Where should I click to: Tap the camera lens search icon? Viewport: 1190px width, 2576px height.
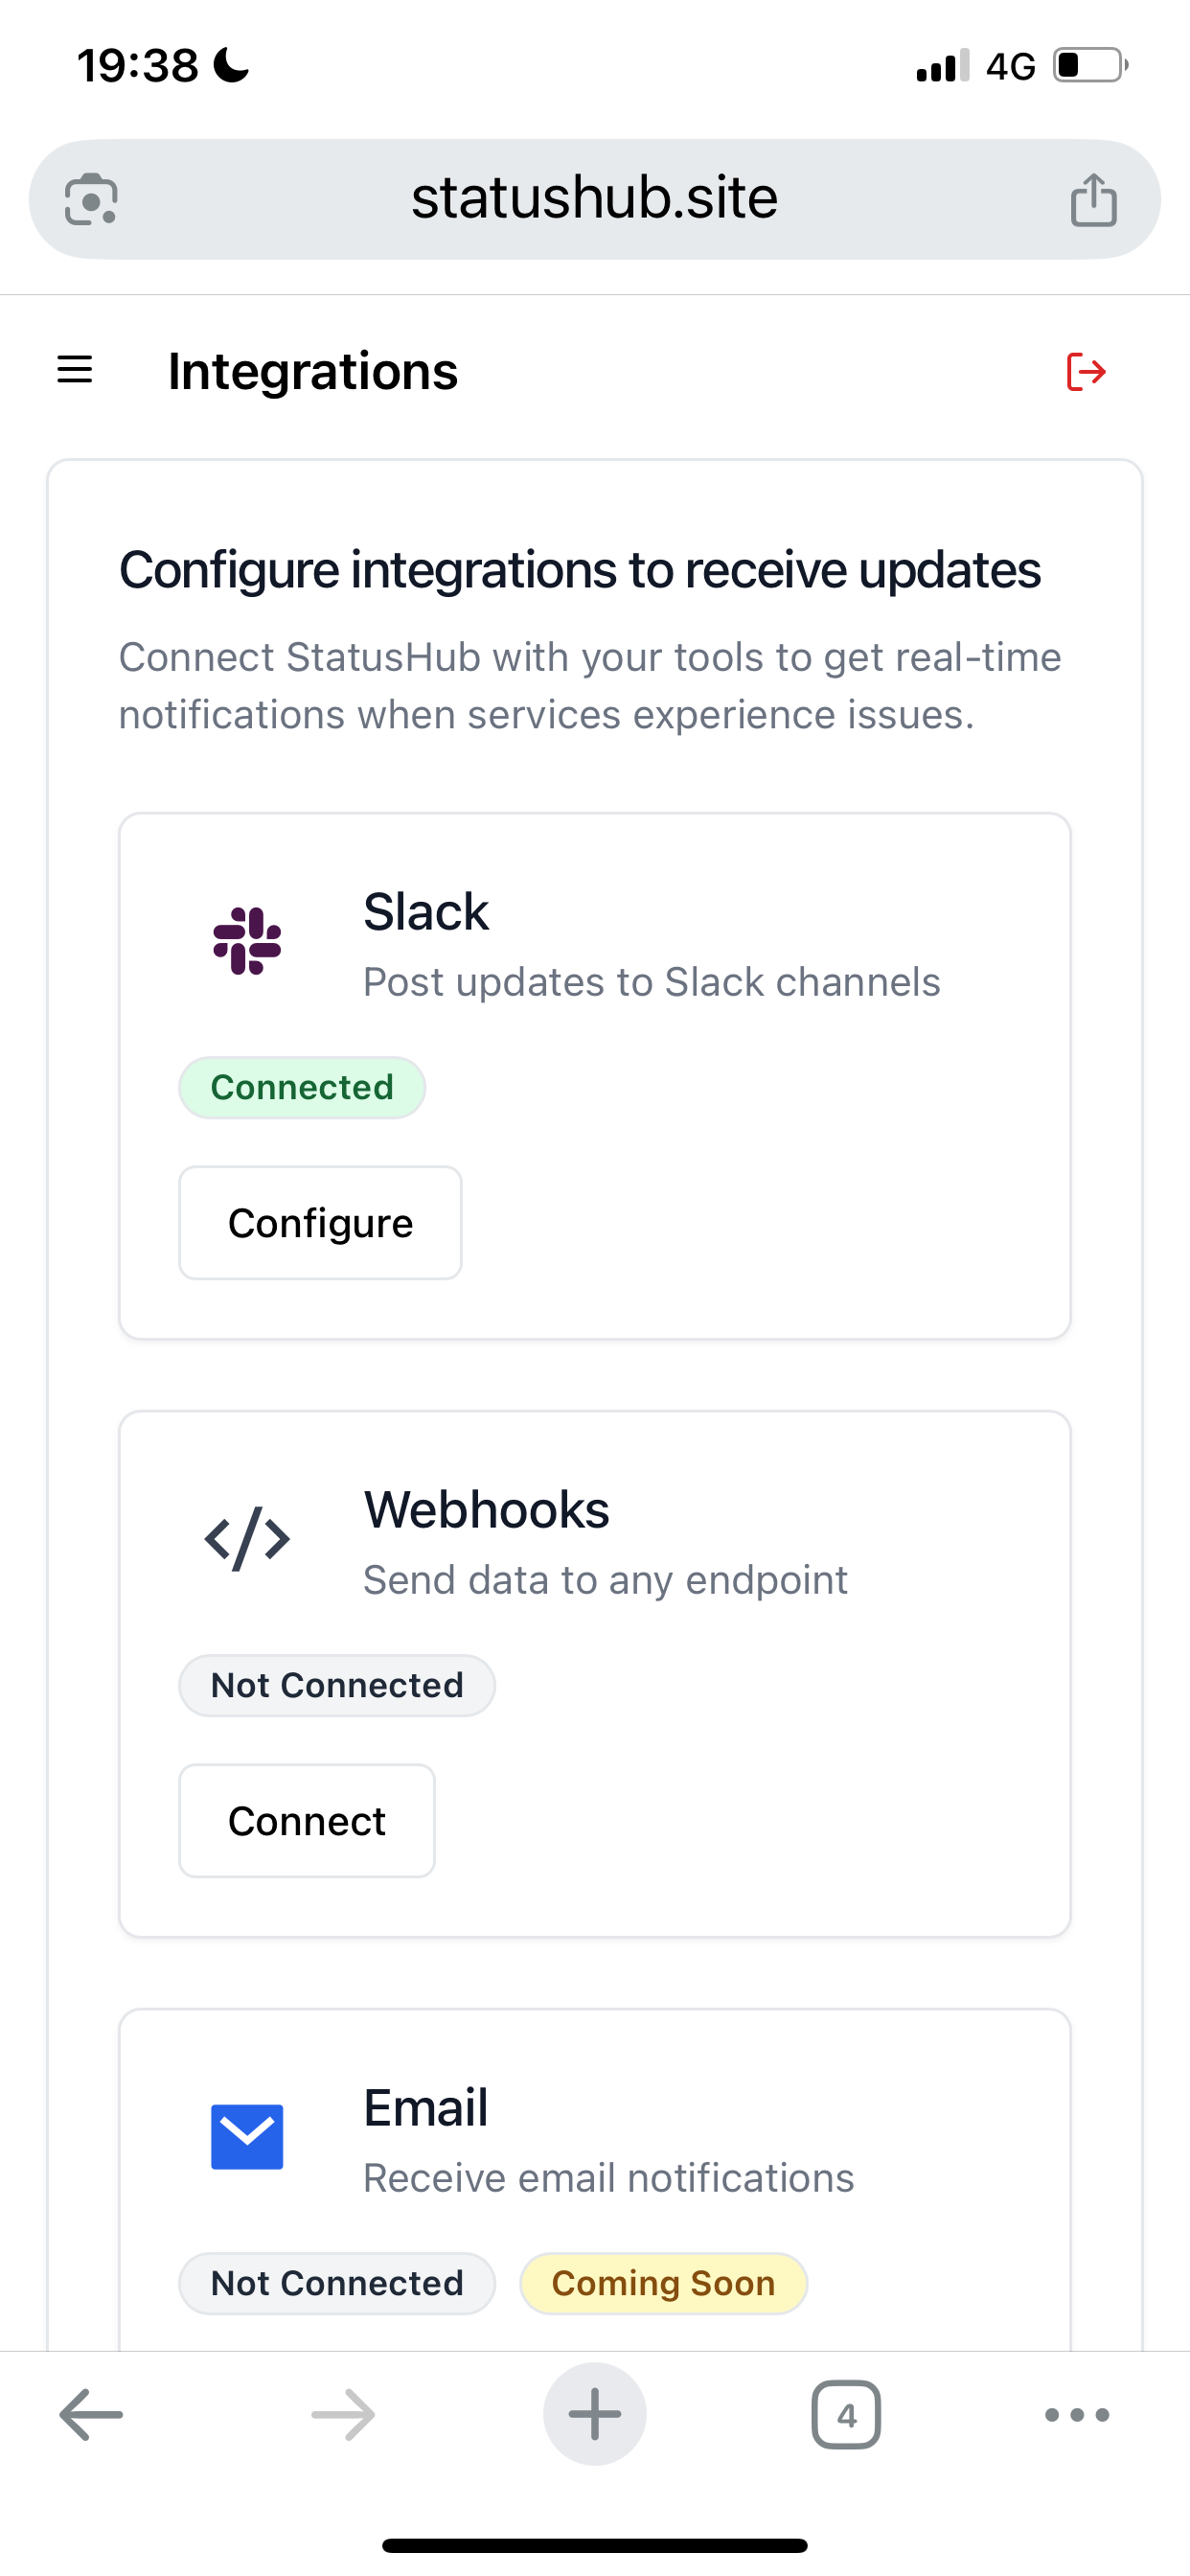pyautogui.click(x=91, y=199)
